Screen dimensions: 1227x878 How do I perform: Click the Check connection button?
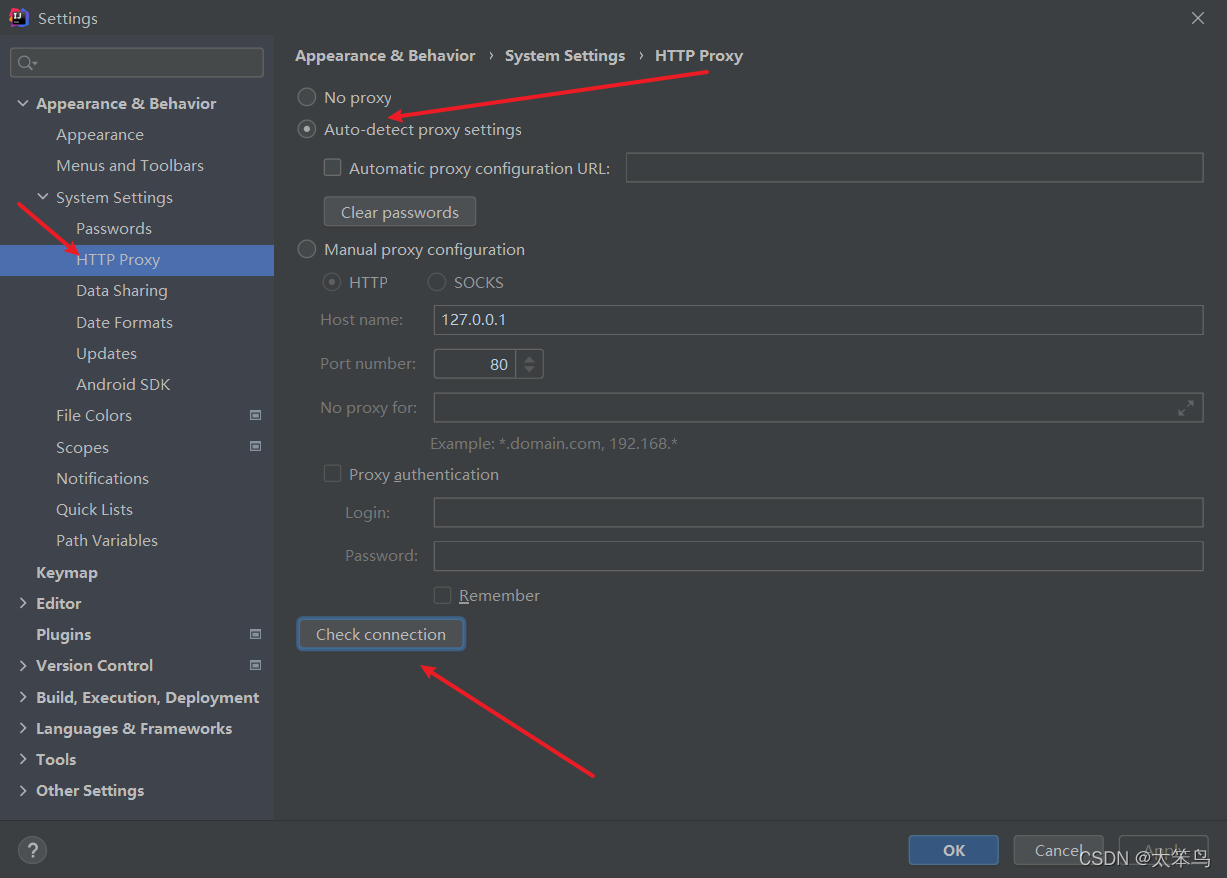[x=381, y=634]
